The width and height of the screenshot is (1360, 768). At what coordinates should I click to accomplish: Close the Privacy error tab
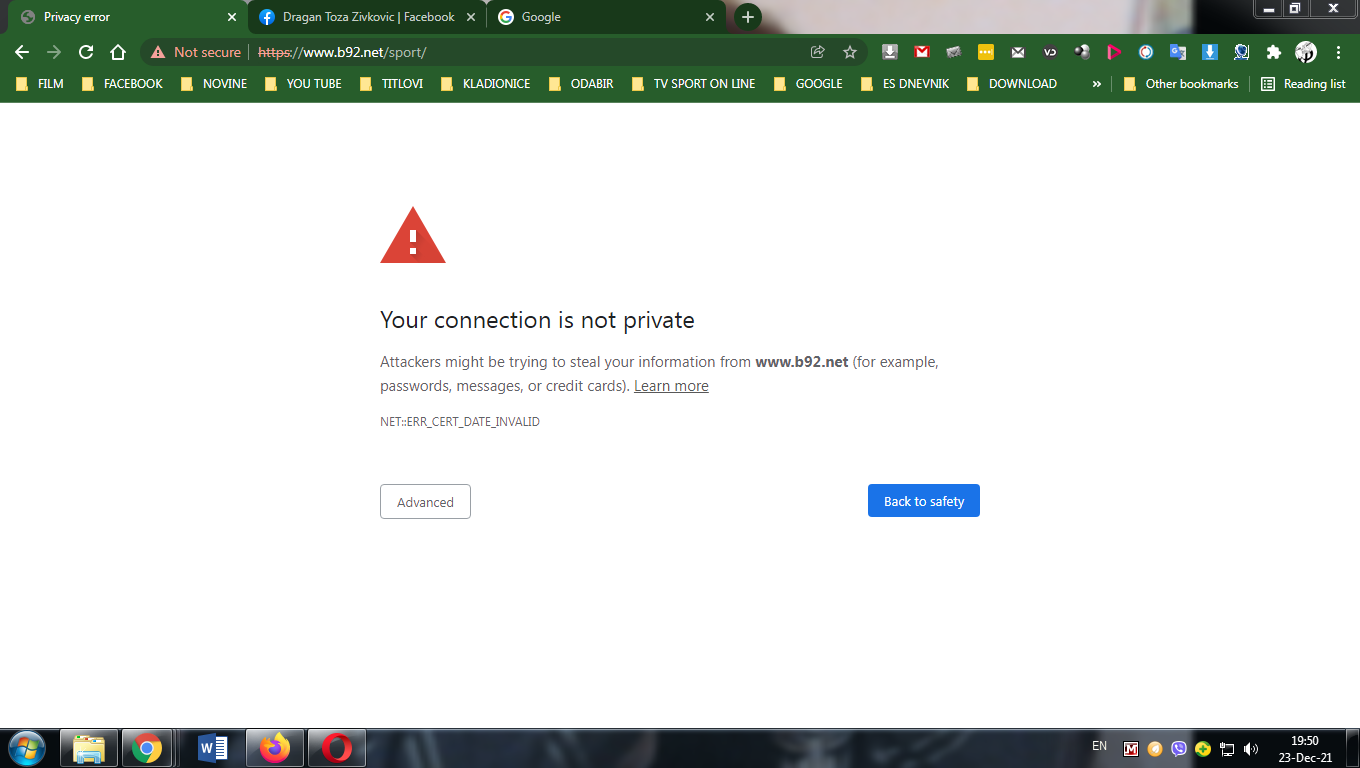tap(232, 17)
